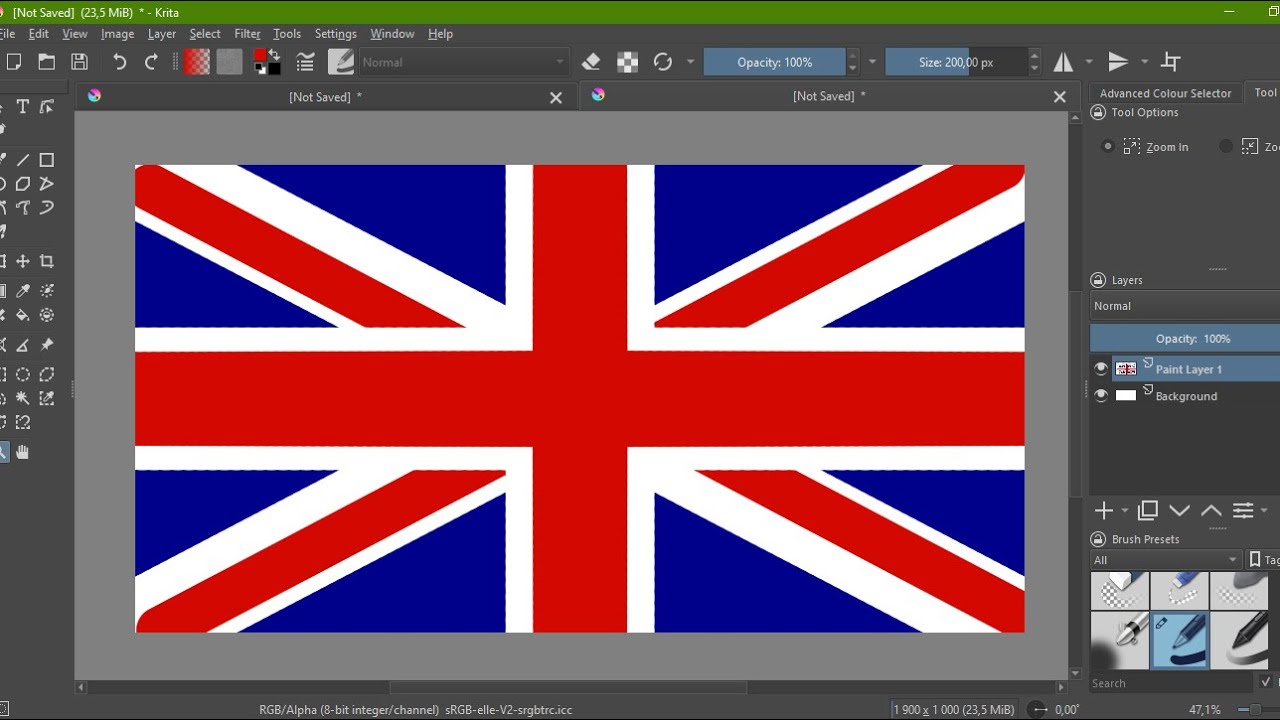Click the foreground/background colour selector
Viewport: 1280px width, 720px height.
coord(266,62)
